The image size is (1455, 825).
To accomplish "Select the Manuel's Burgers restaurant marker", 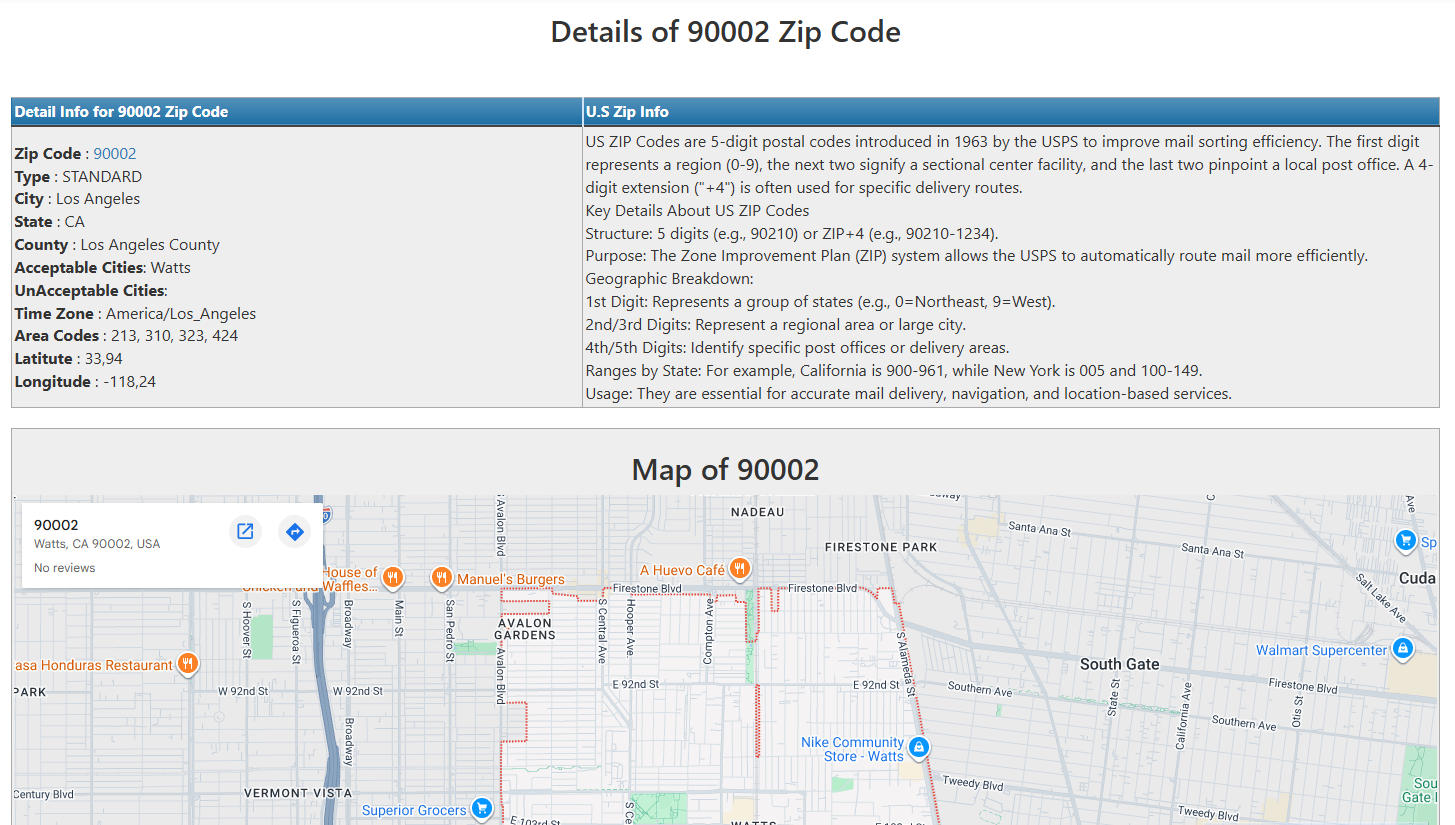I will [440, 577].
